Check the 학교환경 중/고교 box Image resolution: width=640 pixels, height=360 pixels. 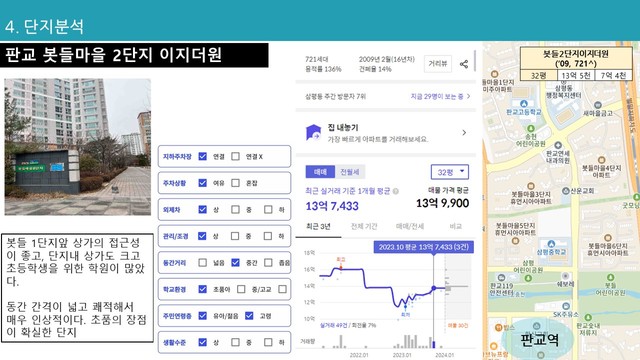(x=241, y=289)
